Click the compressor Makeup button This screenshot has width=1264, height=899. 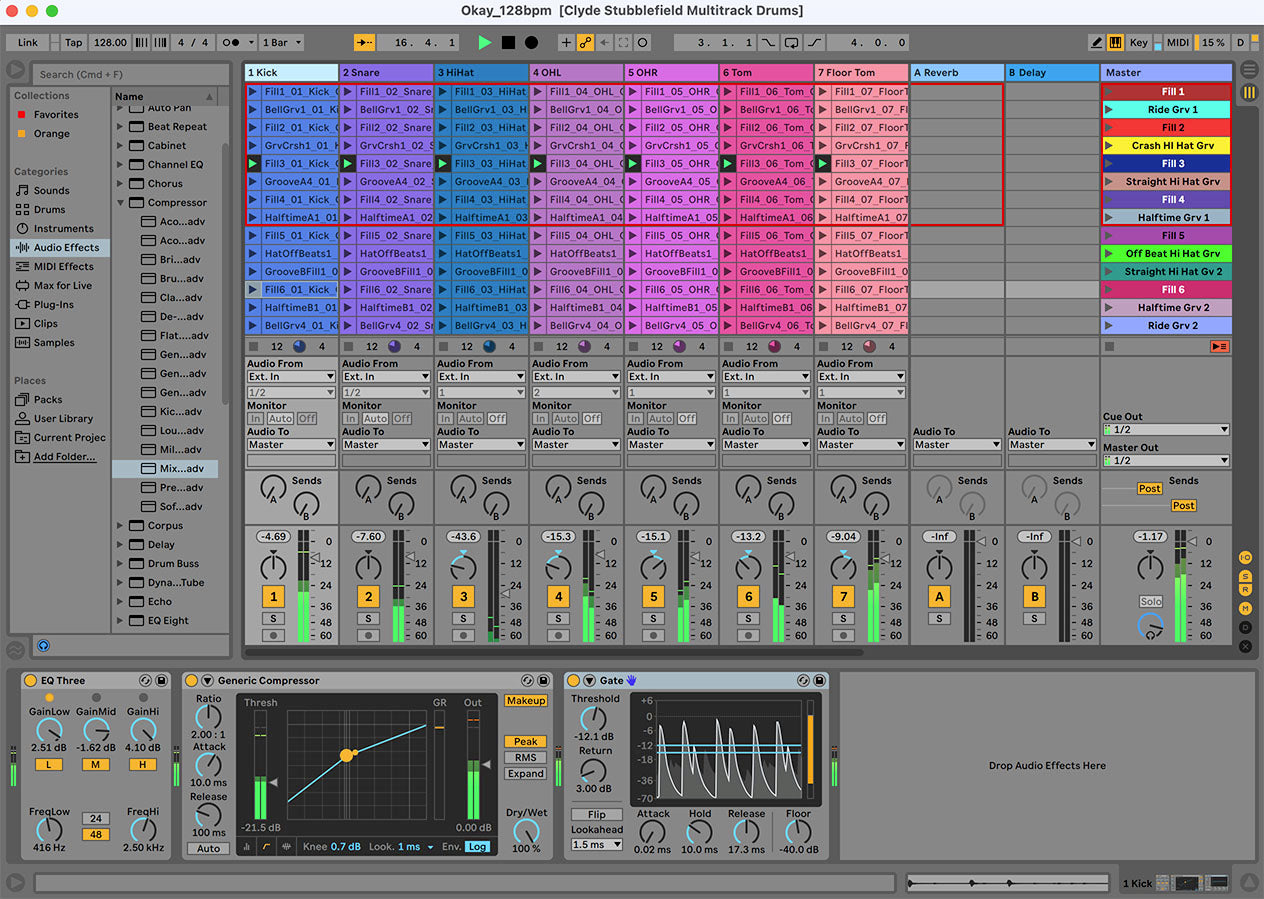526,701
